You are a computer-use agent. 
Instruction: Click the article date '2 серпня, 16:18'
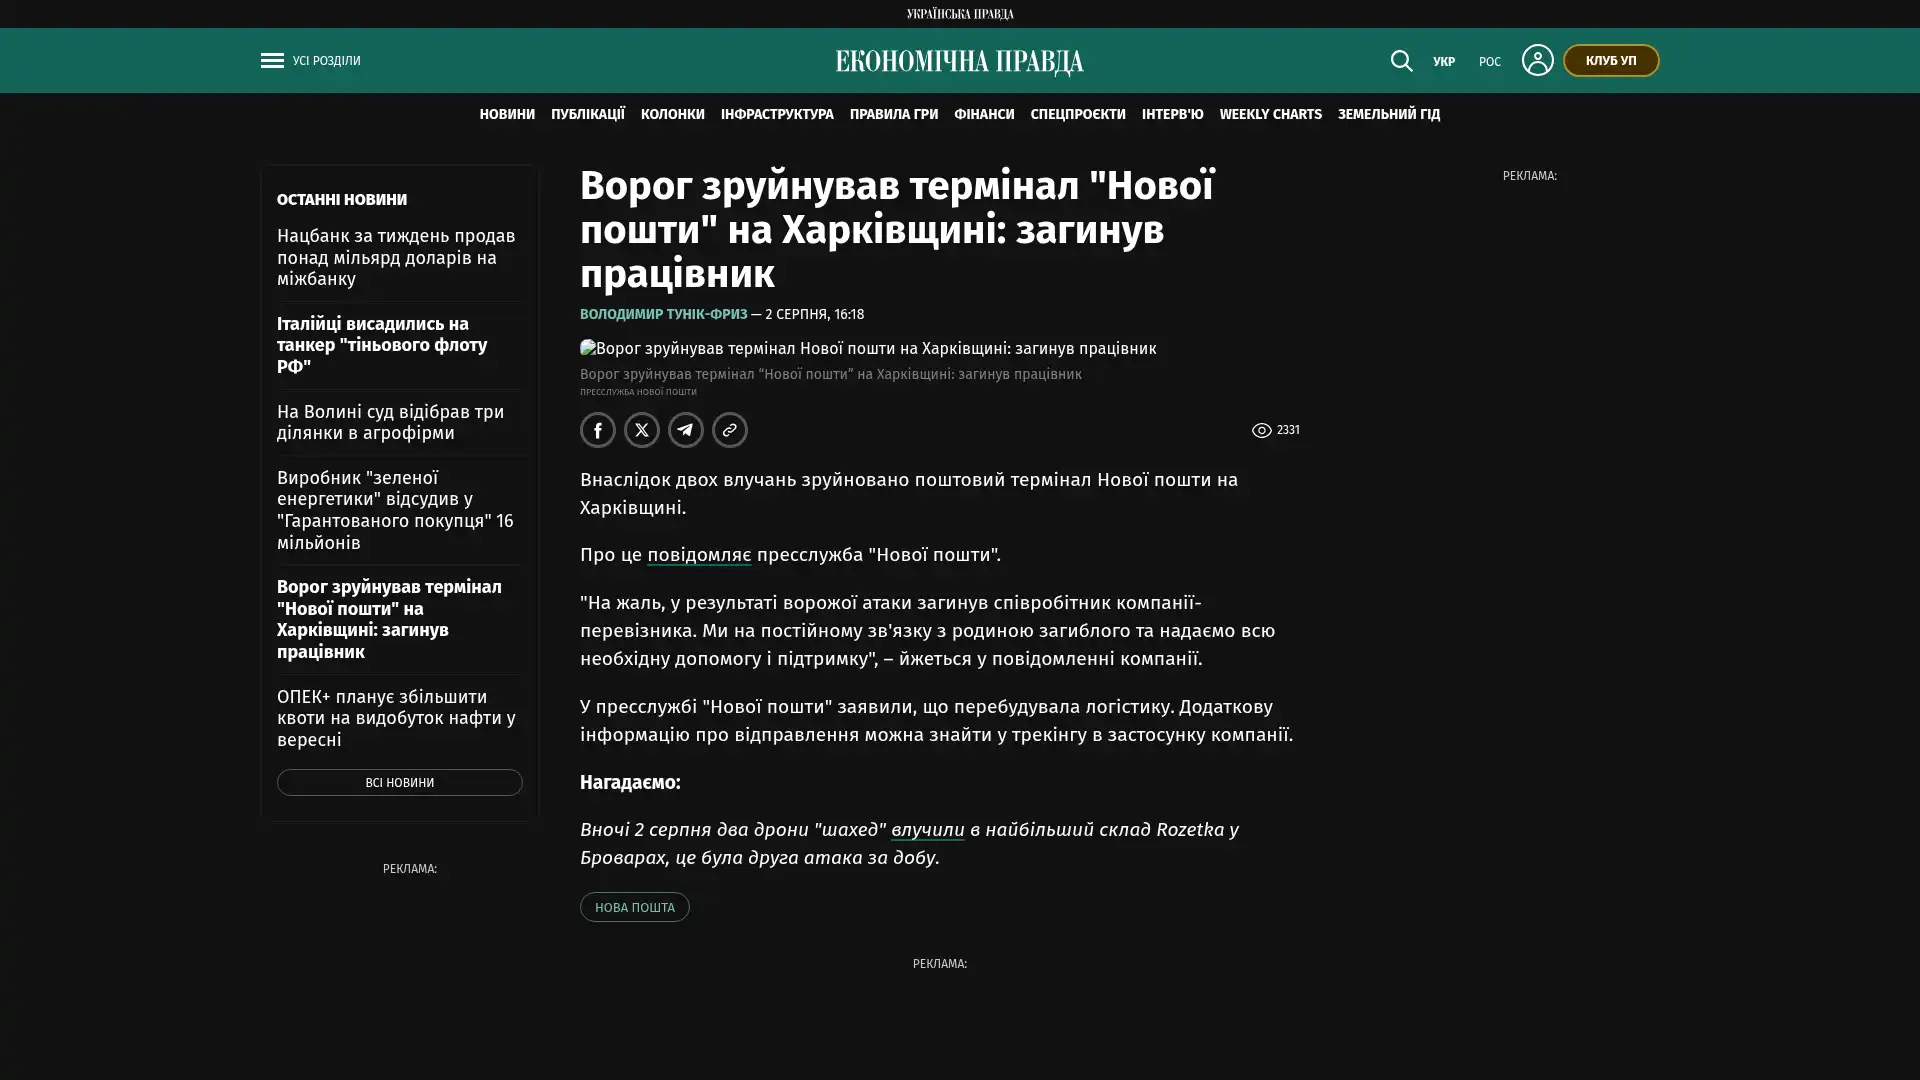point(814,314)
